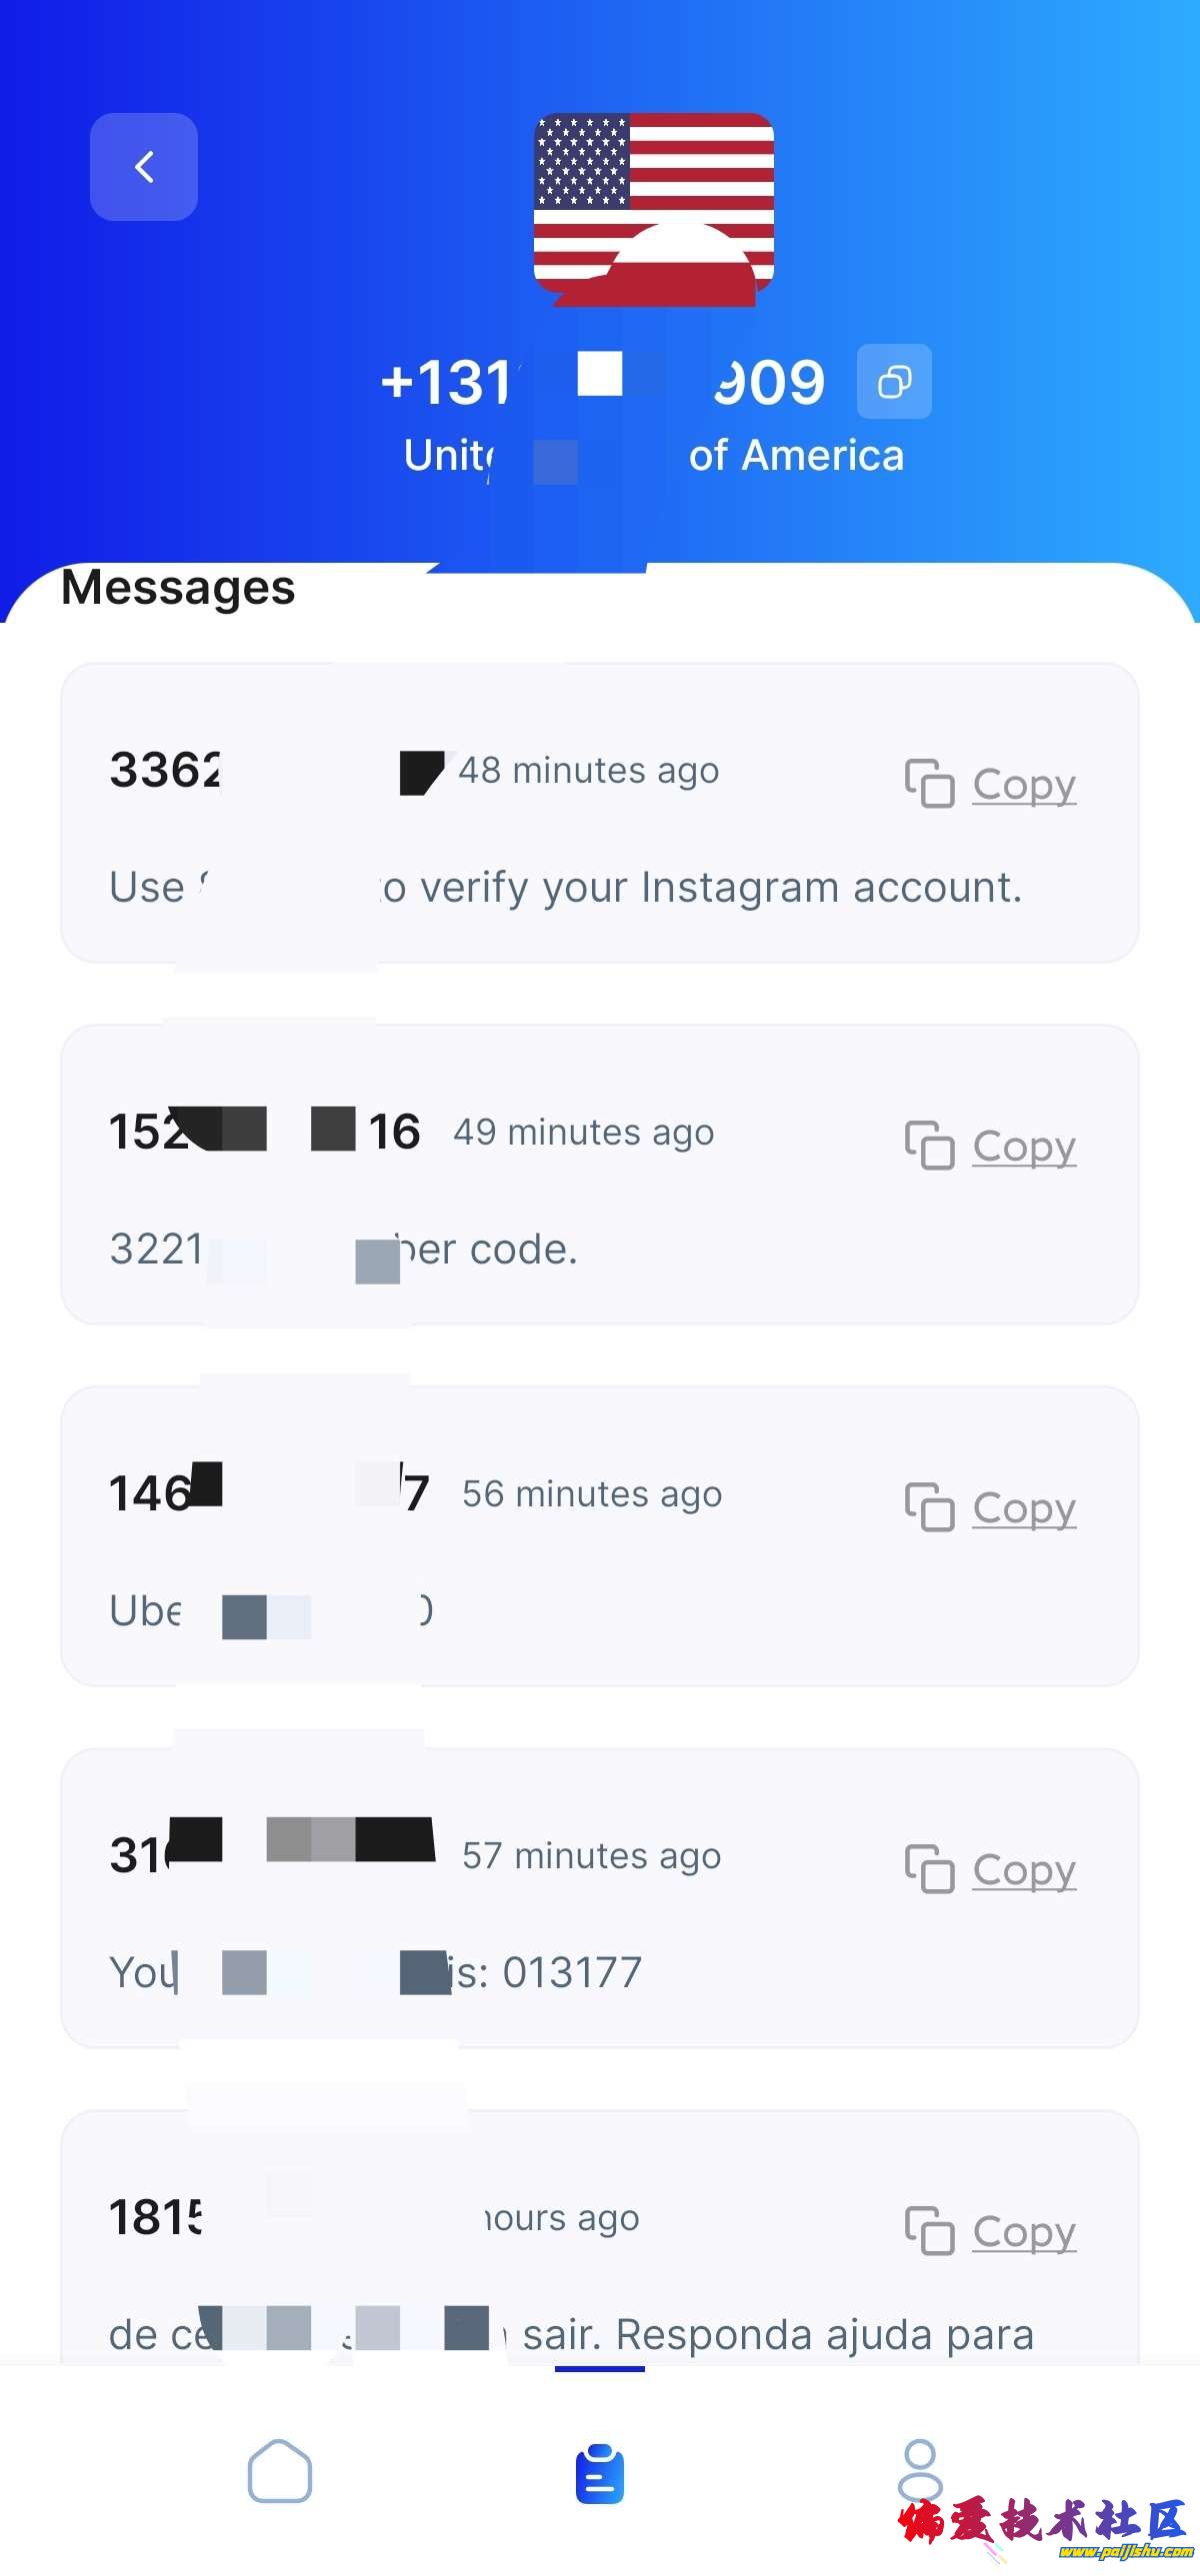The height and width of the screenshot is (2576, 1200).
Task: Click the copy icon beside the phone number
Action: tap(893, 381)
